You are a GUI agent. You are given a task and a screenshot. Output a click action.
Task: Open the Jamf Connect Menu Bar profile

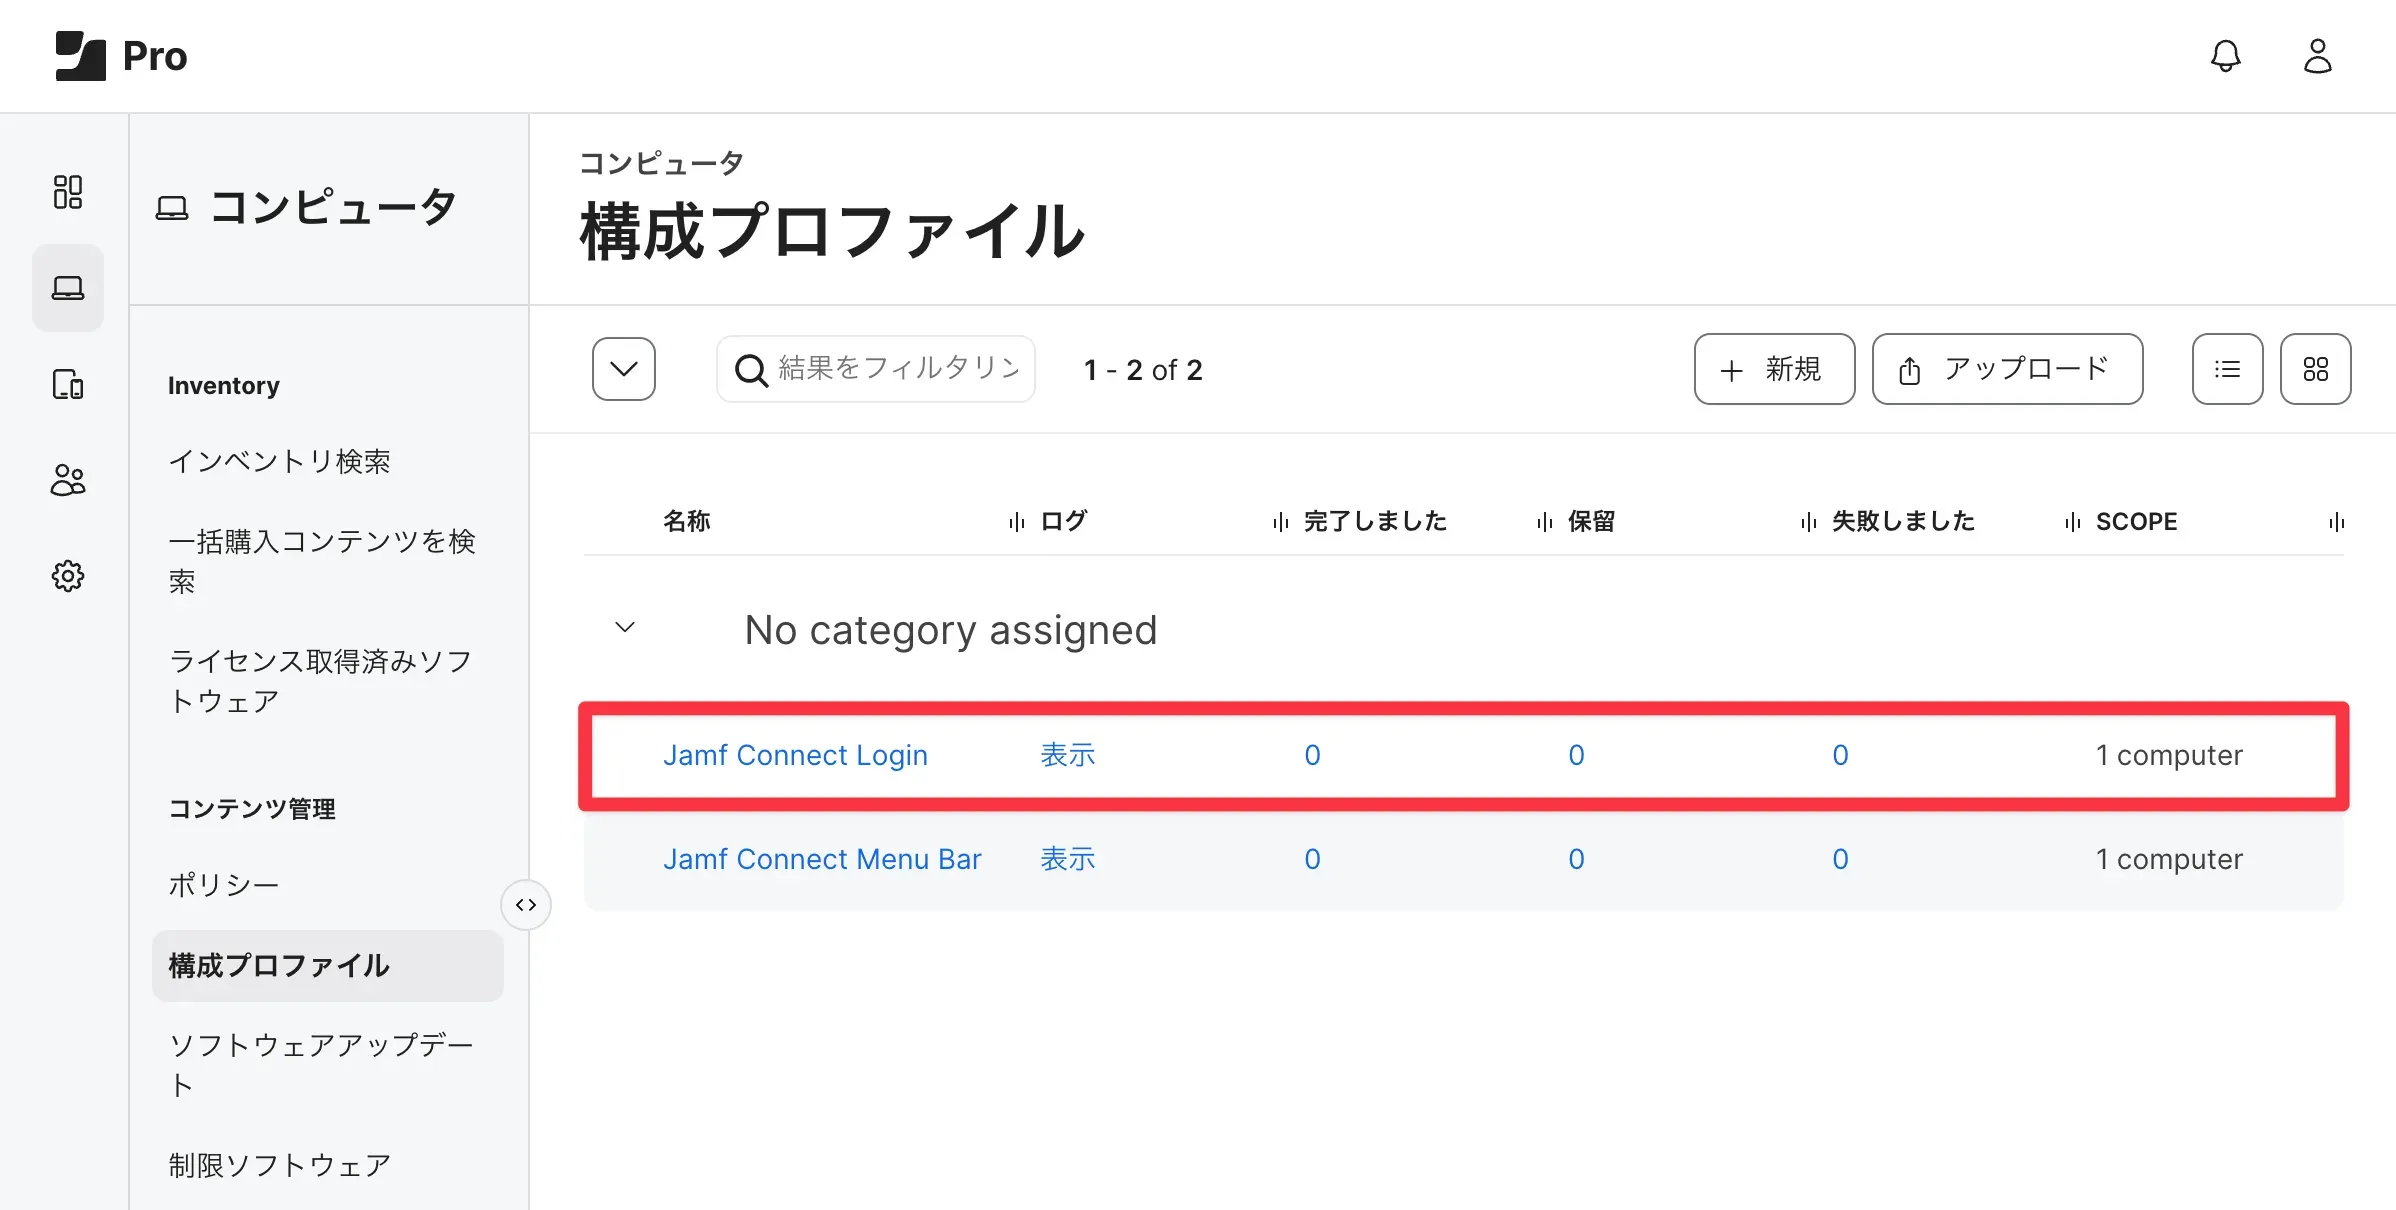point(822,859)
